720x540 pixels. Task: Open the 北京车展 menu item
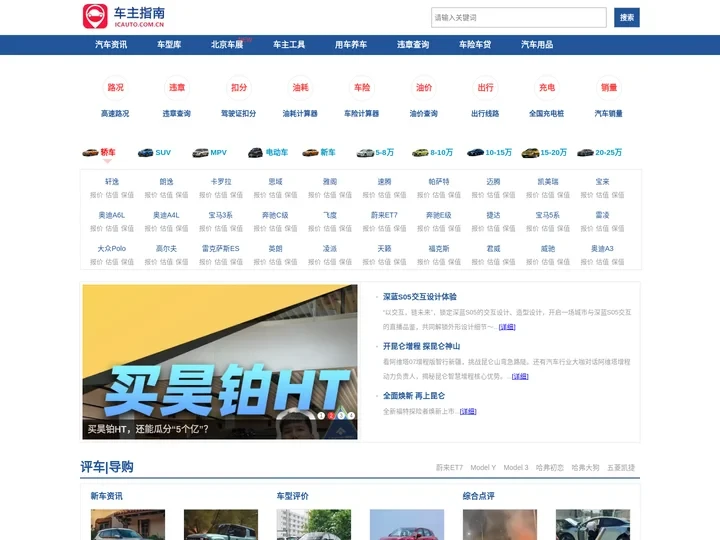[x=227, y=45]
